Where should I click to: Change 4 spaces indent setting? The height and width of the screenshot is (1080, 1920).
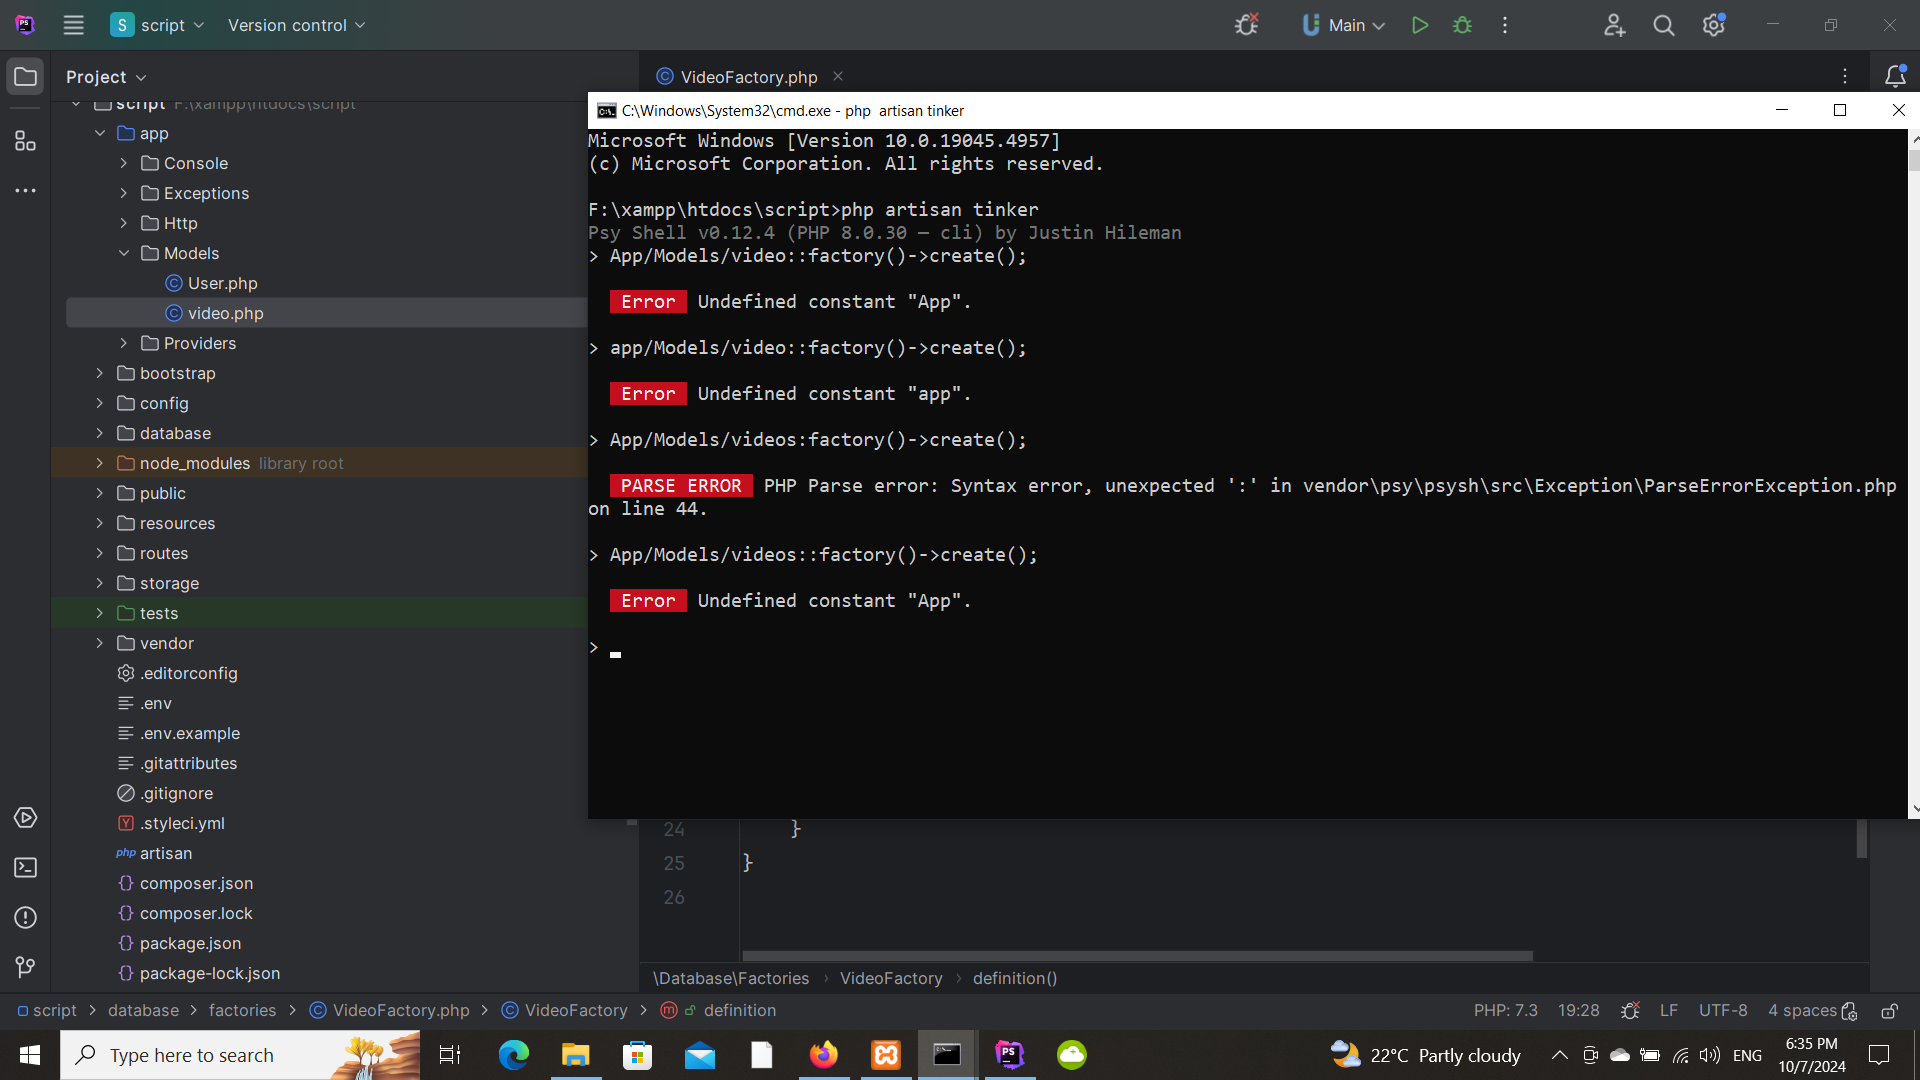(1802, 1010)
